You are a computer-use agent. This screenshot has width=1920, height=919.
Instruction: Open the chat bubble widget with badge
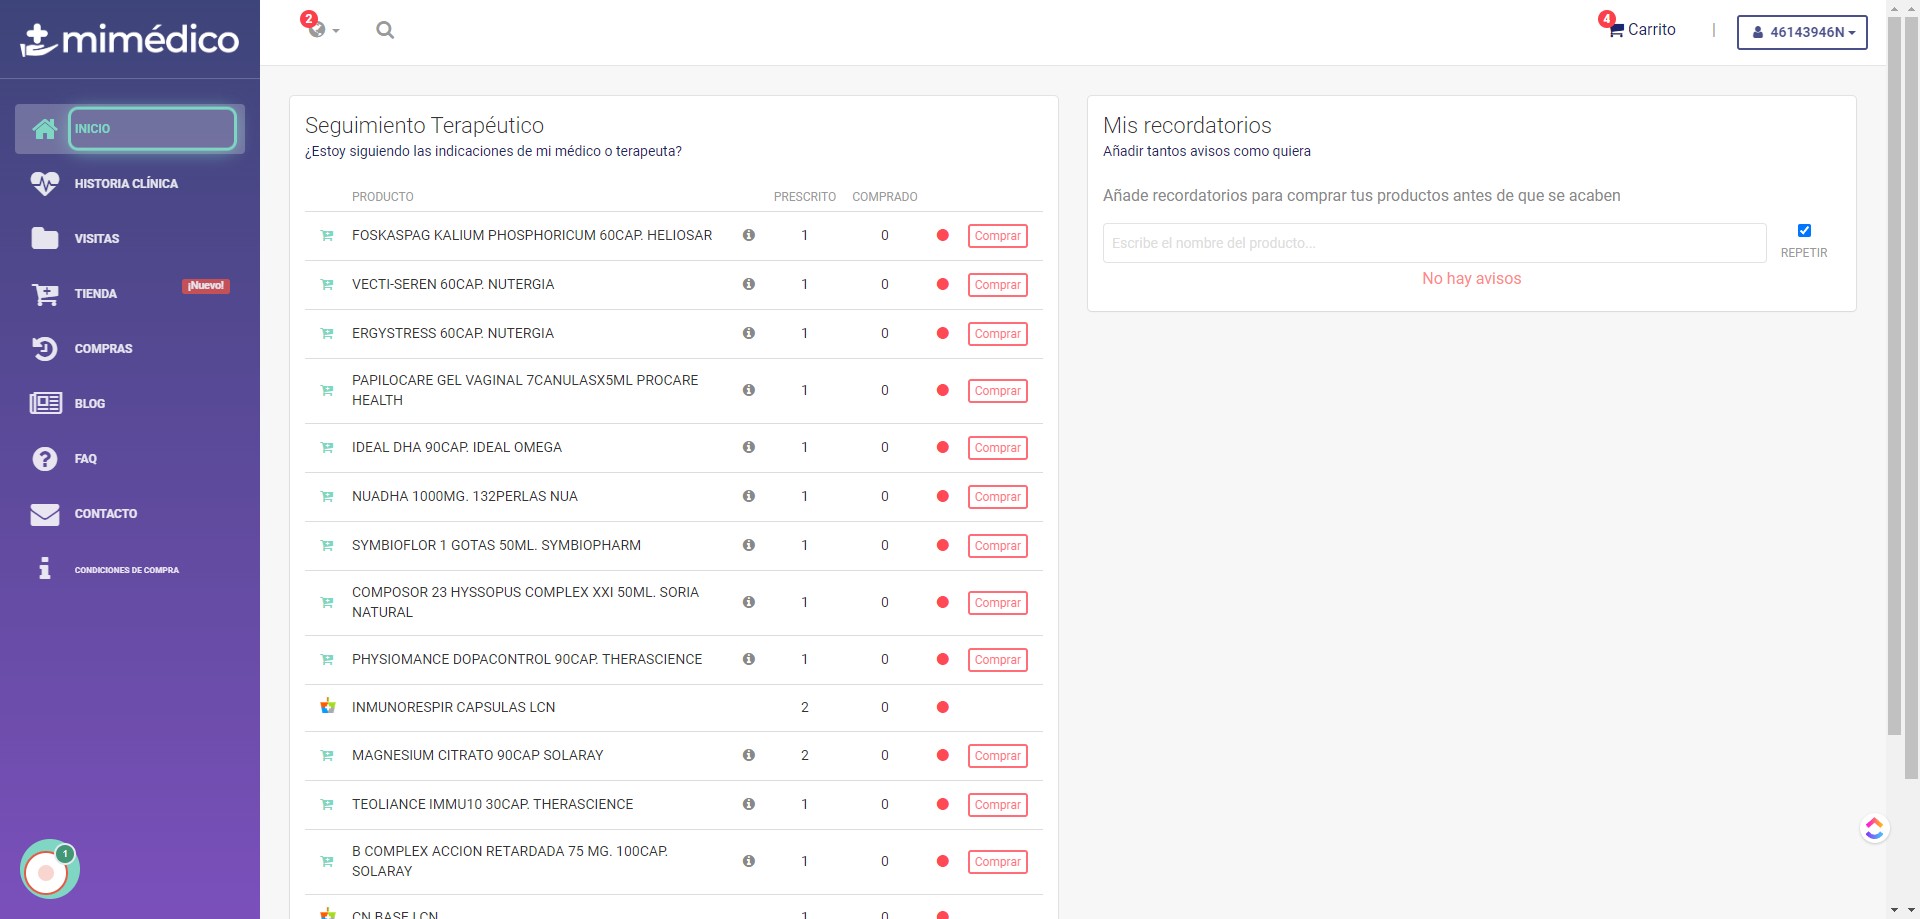49,869
